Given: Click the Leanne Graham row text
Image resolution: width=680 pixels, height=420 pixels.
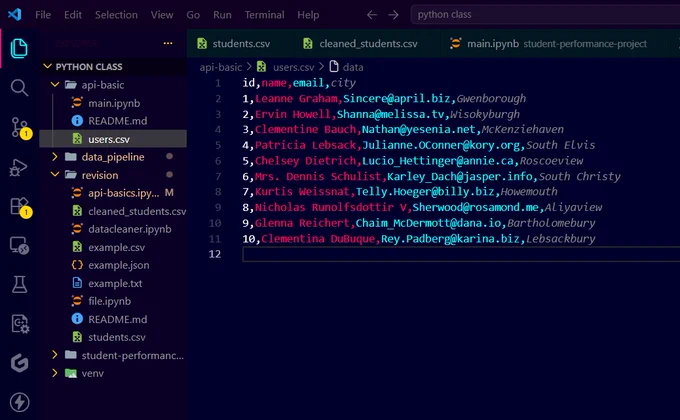Looking at the screenshot, I should [384, 98].
